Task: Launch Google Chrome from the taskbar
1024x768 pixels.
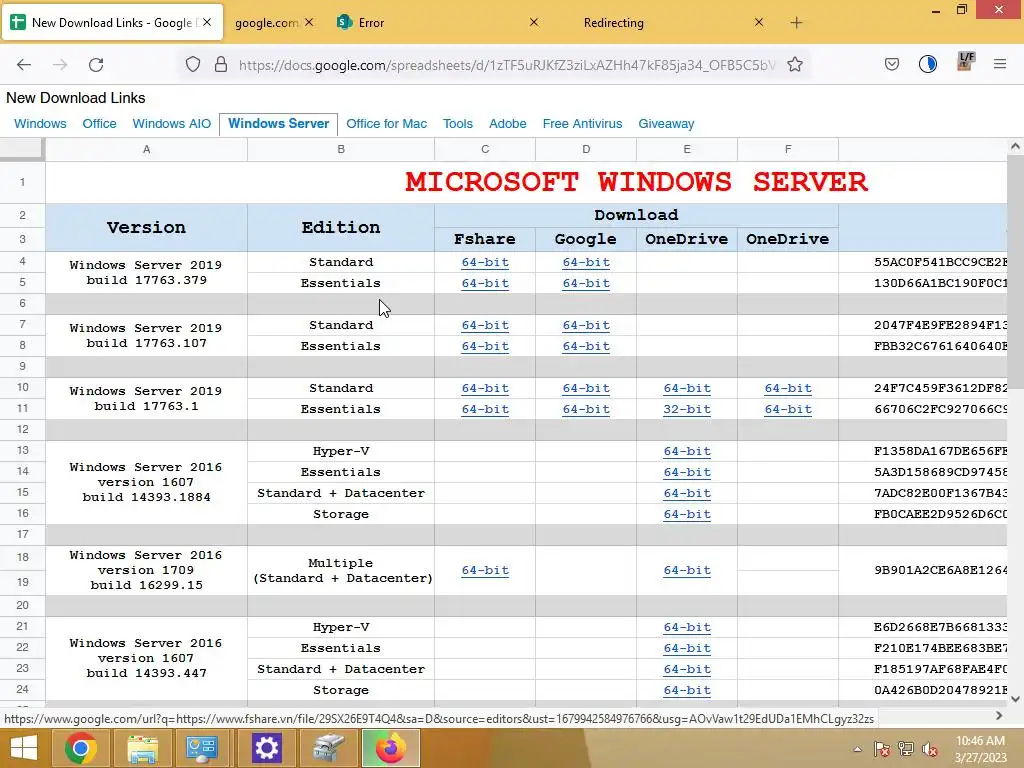Action: click(x=80, y=748)
